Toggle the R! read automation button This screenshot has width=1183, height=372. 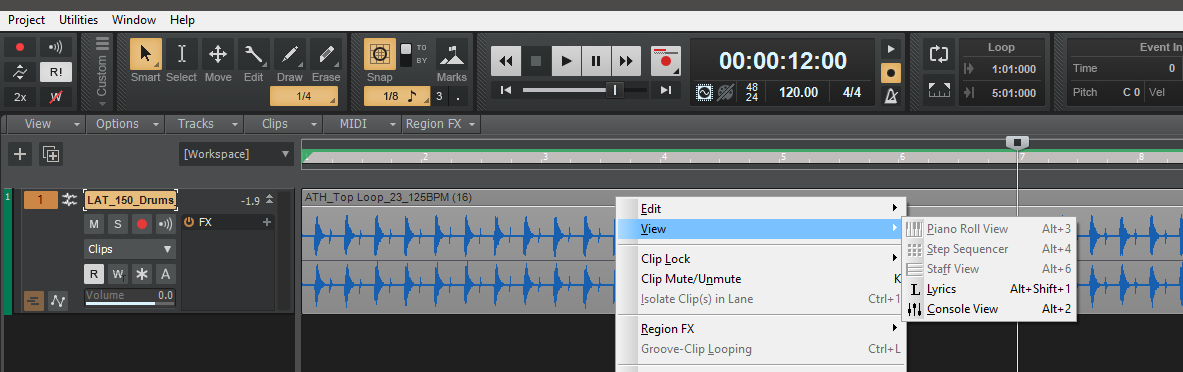(x=55, y=72)
